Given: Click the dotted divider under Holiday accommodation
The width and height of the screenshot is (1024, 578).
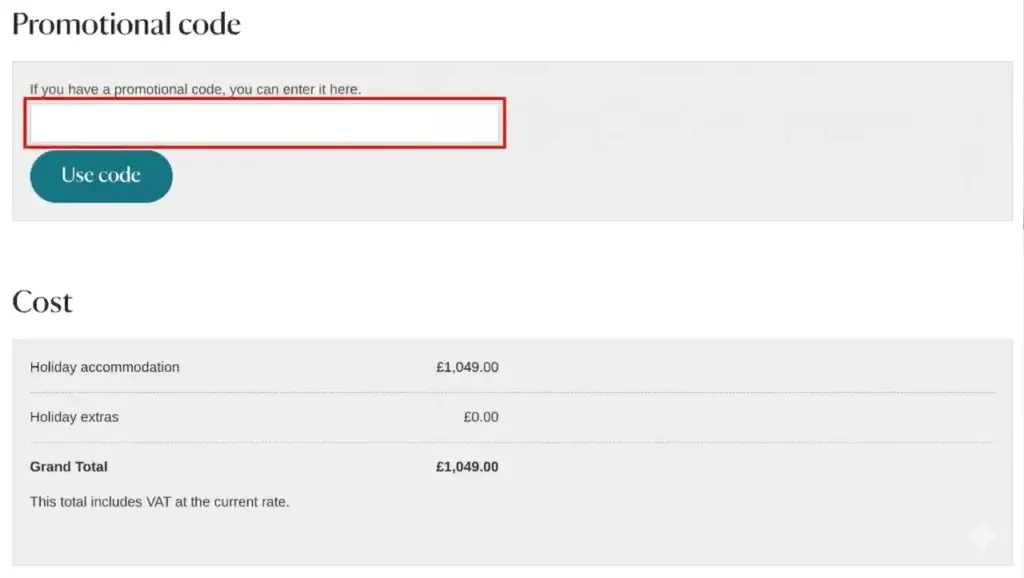Looking at the screenshot, I should [x=500, y=392].
